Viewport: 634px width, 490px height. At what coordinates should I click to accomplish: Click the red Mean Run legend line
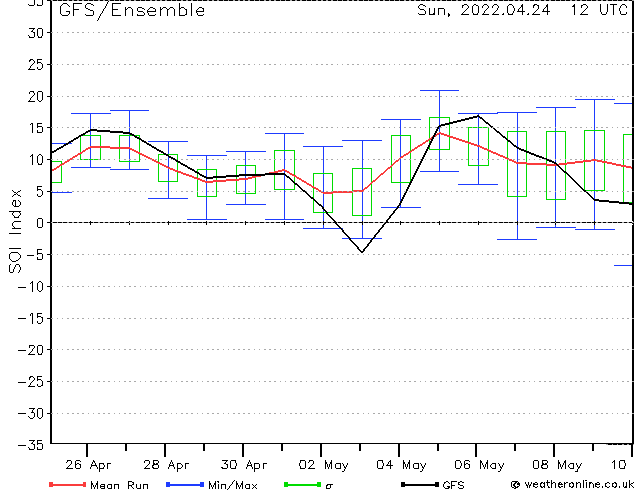(67, 484)
